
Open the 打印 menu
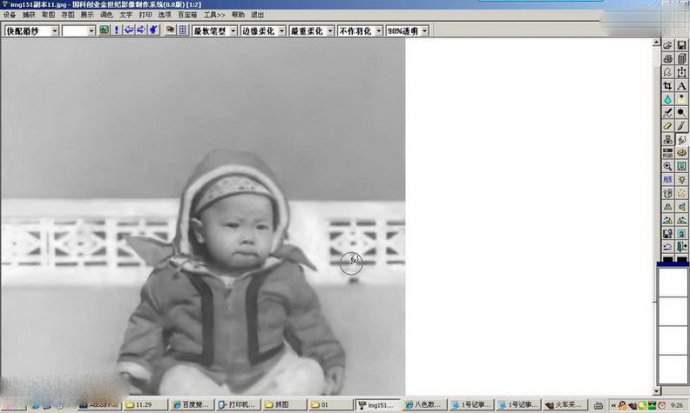pos(146,15)
